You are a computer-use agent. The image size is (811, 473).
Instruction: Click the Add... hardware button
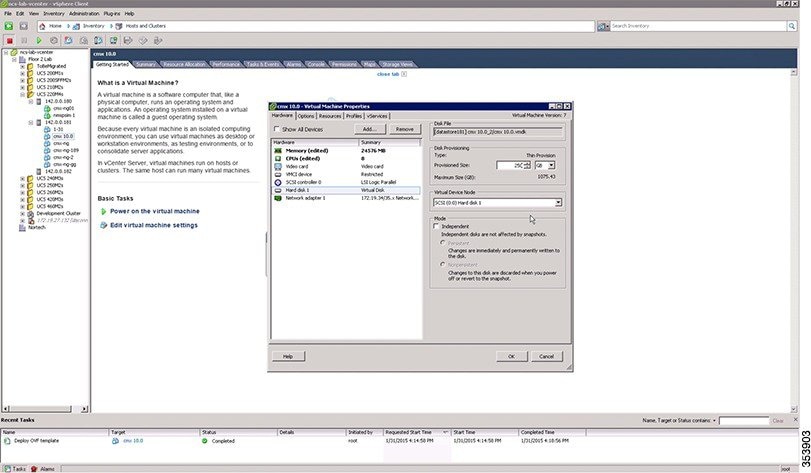tap(369, 130)
